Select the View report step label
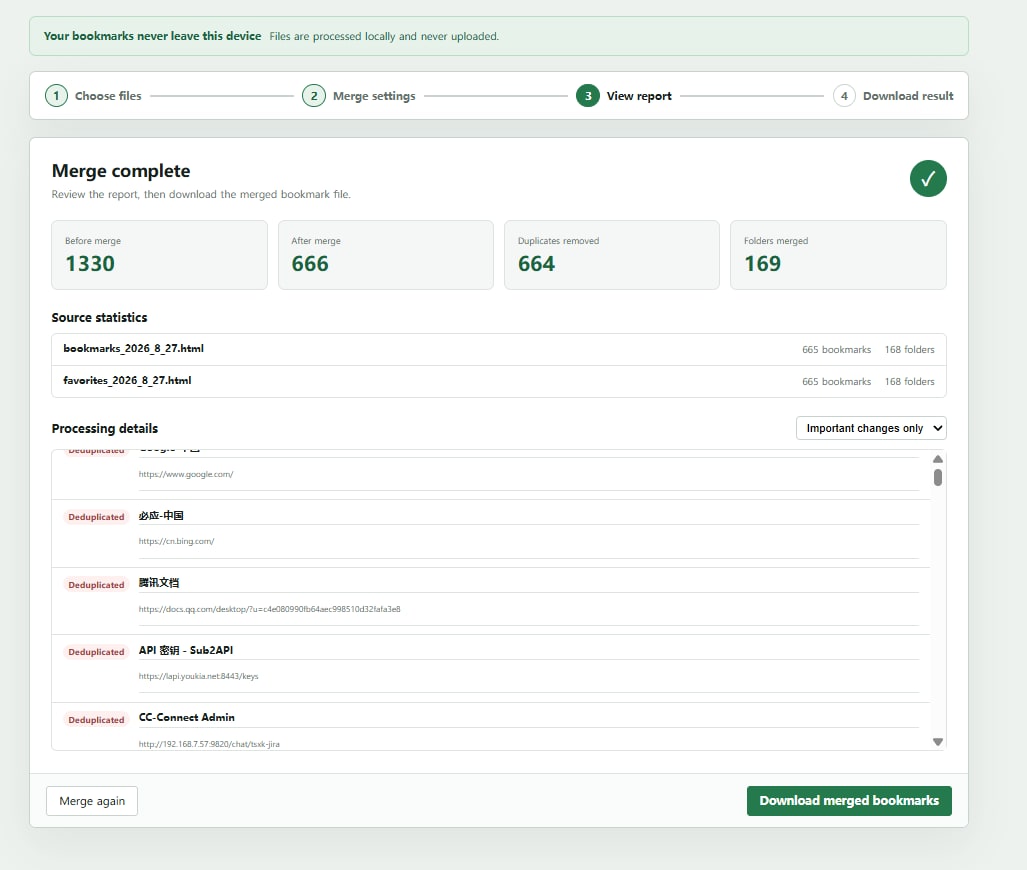1027x870 pixels. point(639,96)
